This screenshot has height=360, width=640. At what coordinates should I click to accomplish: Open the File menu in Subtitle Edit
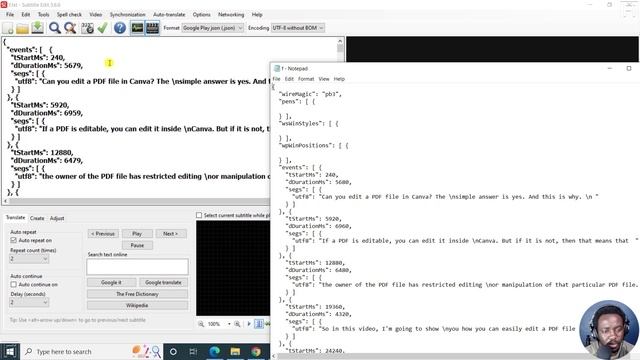10,15
